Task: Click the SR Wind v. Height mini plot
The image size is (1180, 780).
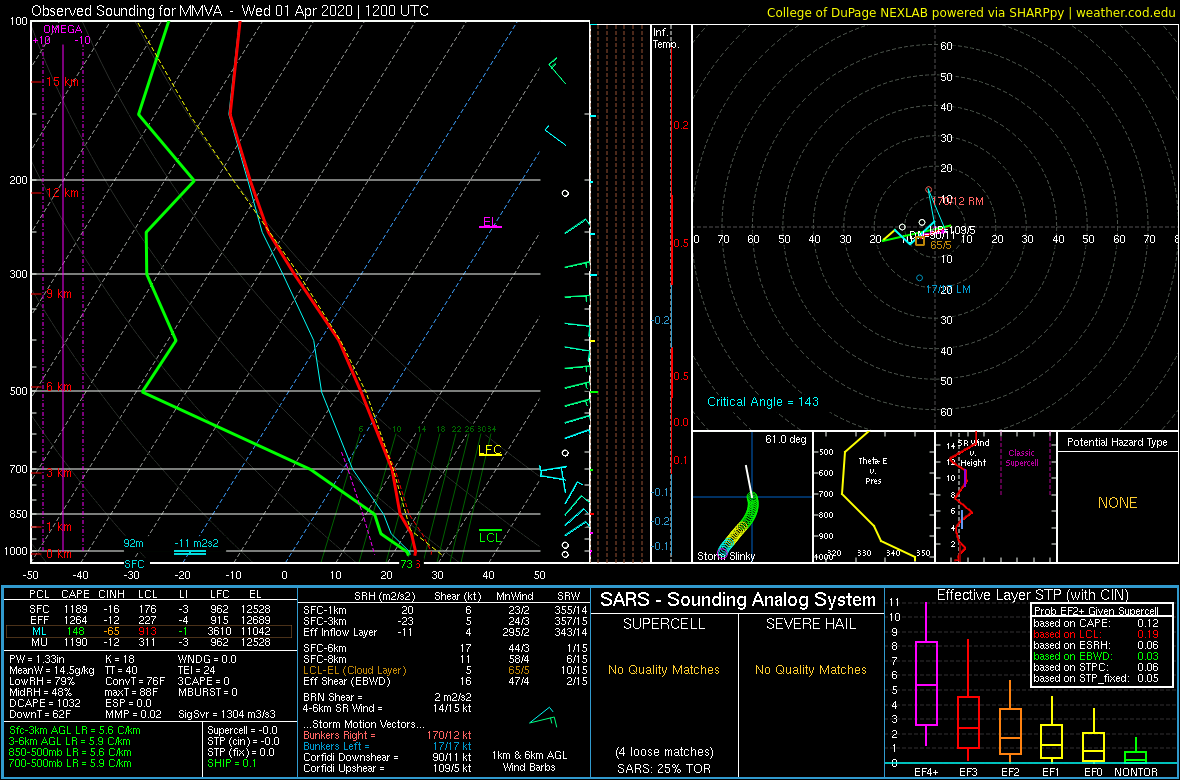Action: click(994, 497)
